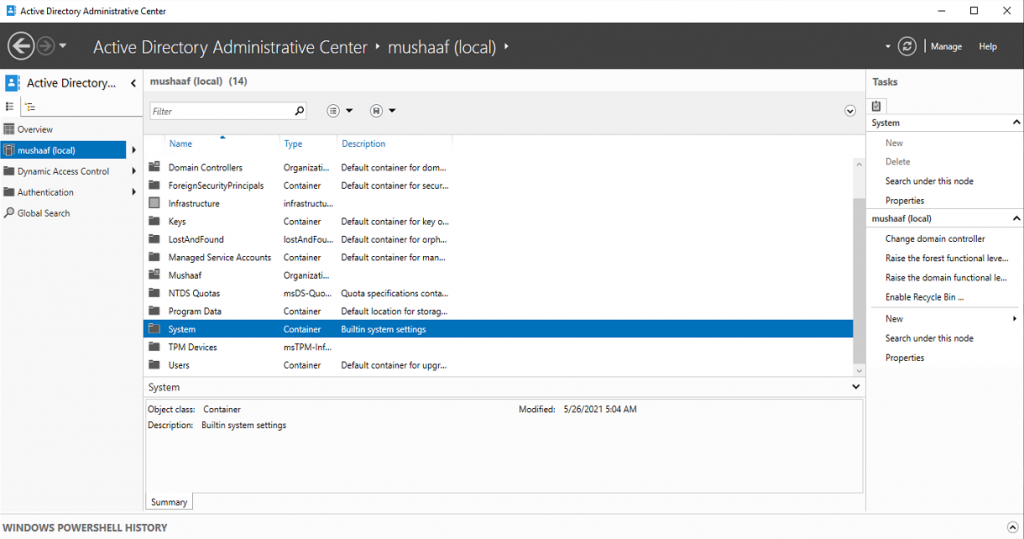Click the Keys container folder icon
This screenshot has width=1024, height=539.
[x=154, y=221]
